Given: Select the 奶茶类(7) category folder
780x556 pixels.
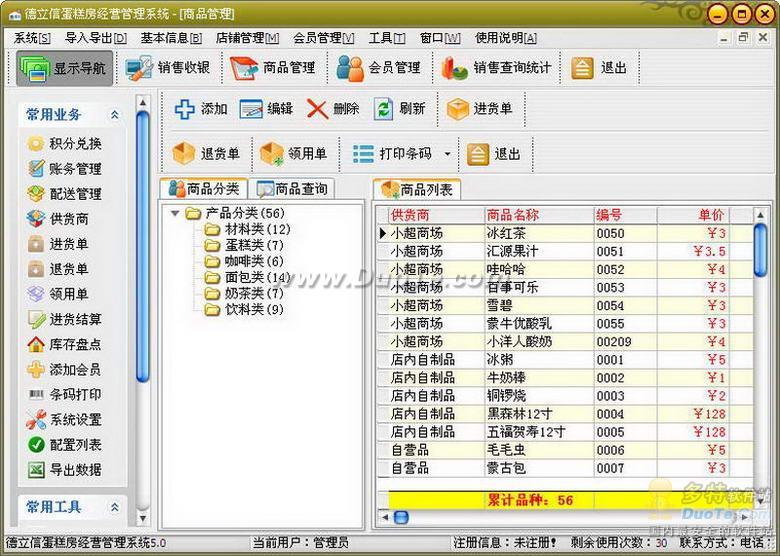Looking at the screenshot, I should pos(244,293).
